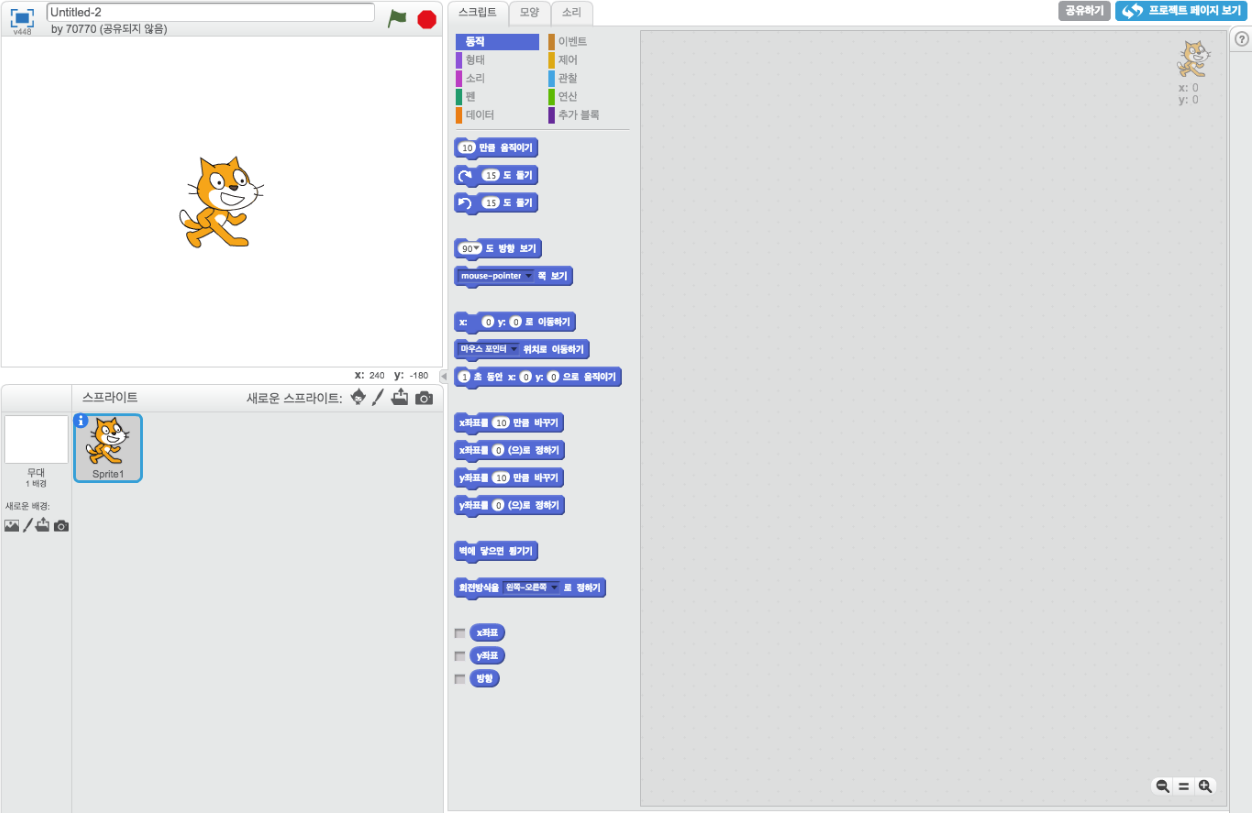Screen dimensions: 1254x816
Task: Open 프로젝트 페이지 보기 button
Action: click(1181, 11)
